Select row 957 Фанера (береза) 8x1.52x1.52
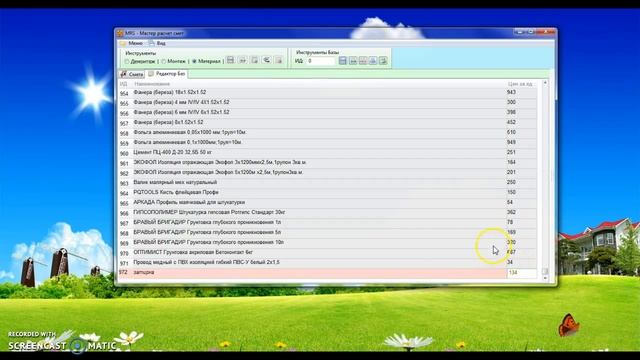The image size is (640, 360). click(327, 122)
